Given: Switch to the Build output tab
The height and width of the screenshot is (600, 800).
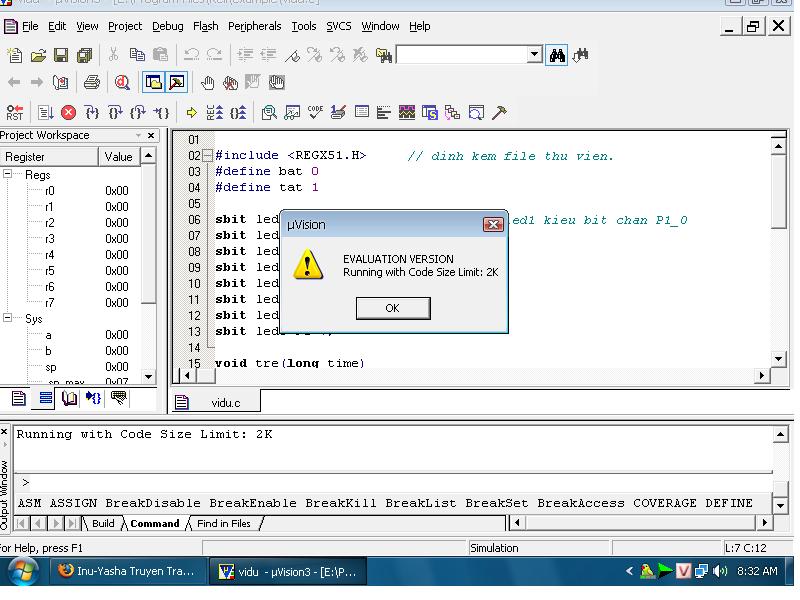Looking at the screenshot, I should 103,523.
